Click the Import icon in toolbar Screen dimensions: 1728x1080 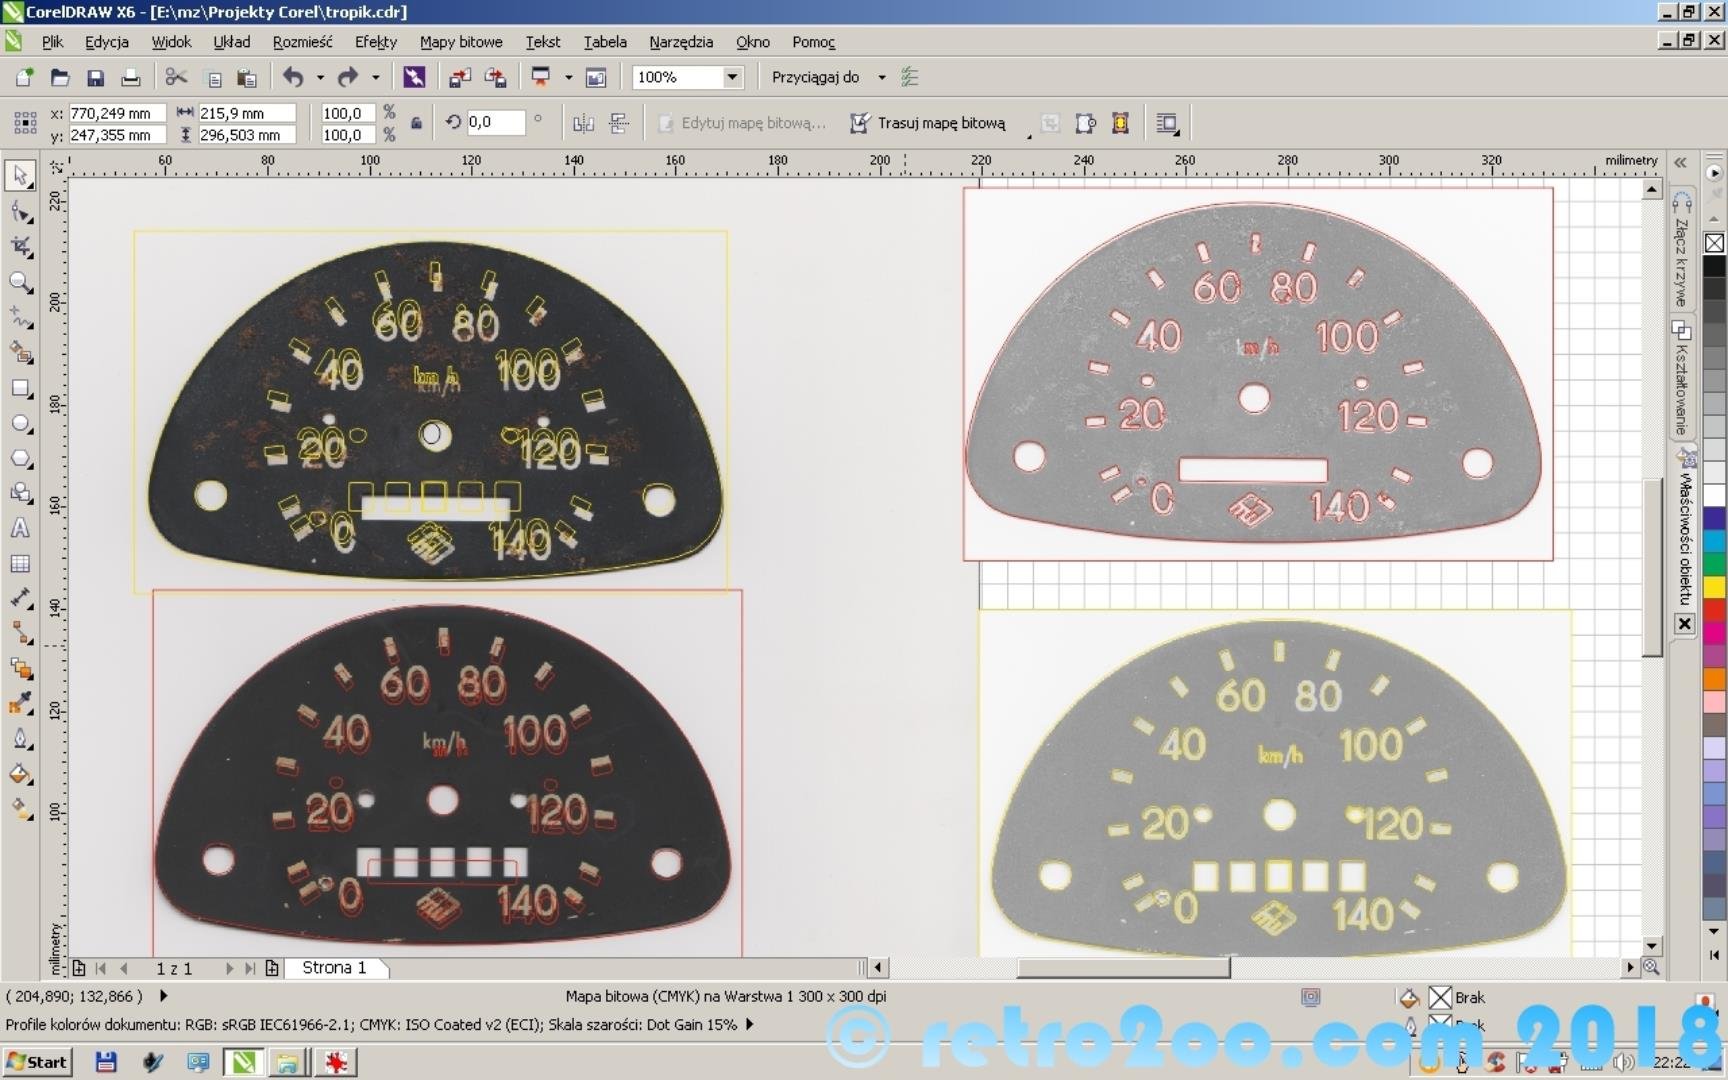click(460, 78)
